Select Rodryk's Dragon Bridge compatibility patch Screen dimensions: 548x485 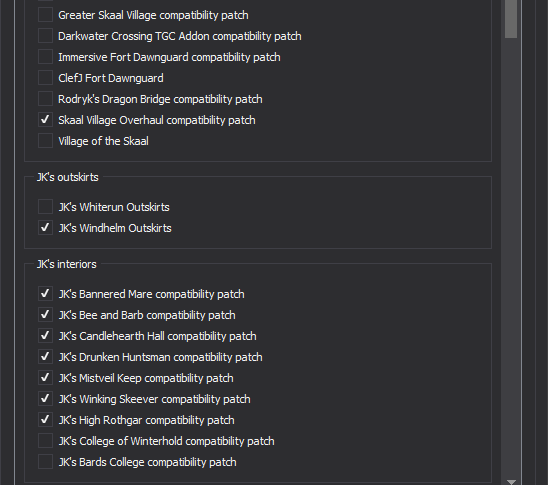45,99
